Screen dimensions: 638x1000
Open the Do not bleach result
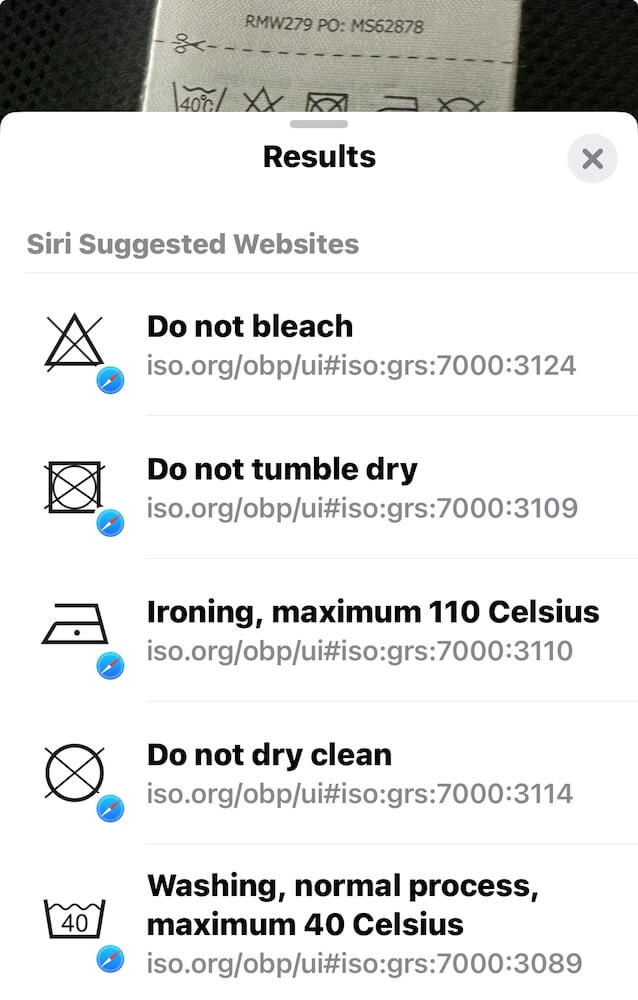250,327
